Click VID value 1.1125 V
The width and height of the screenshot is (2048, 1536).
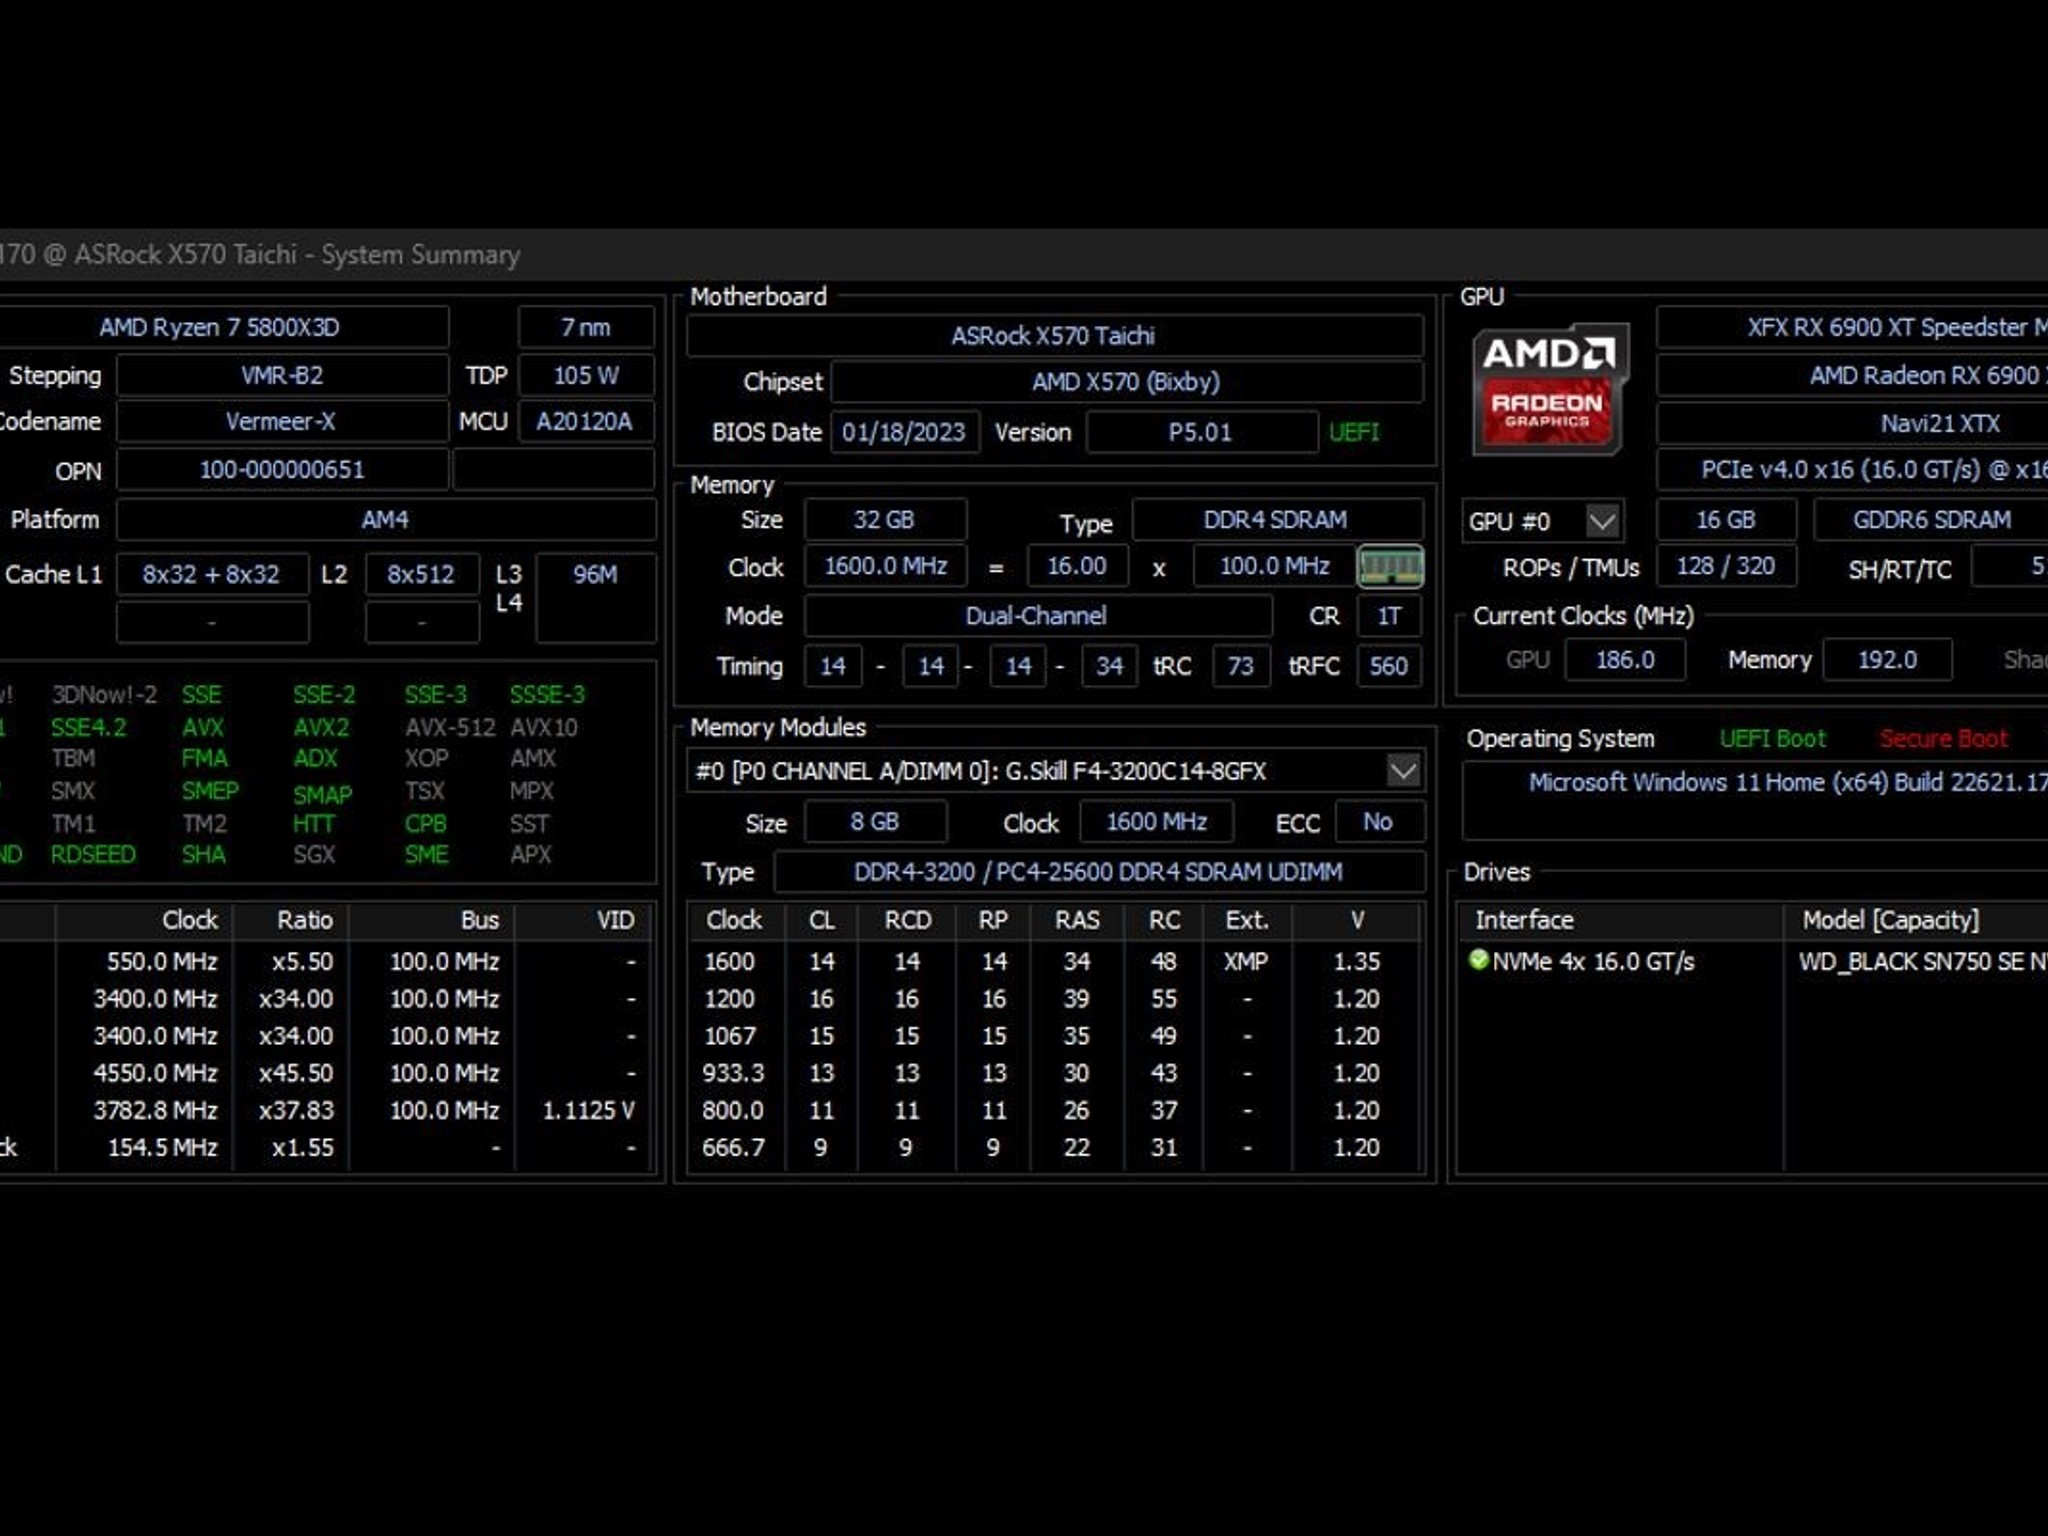tap(589, 1110)
